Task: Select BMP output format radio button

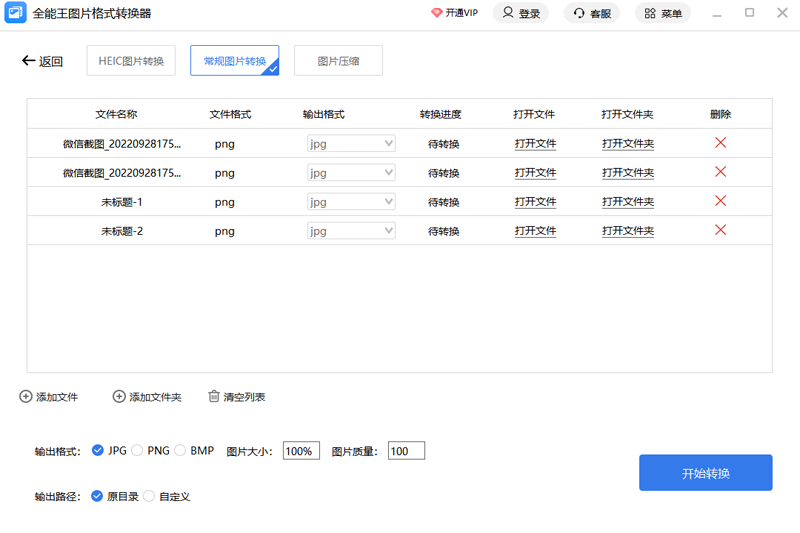Action: (180, 450)
